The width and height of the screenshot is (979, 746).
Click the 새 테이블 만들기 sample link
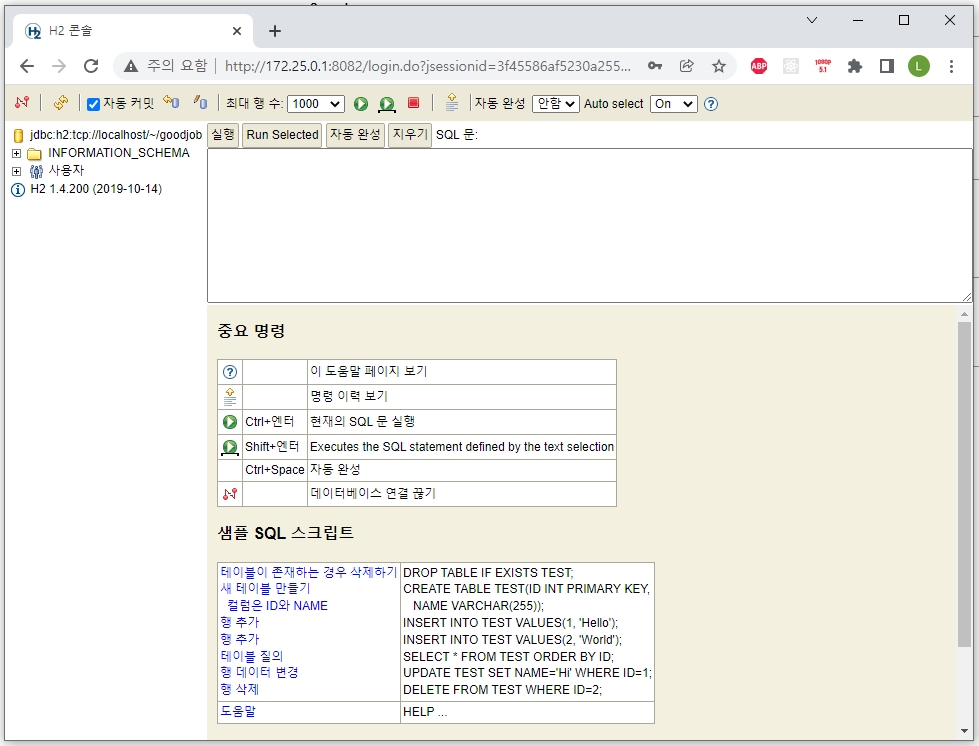[267, 588]
